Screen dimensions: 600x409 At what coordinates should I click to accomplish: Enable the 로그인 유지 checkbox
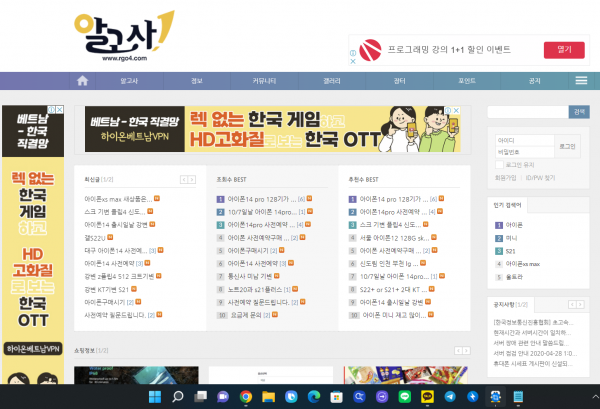[x=500, y=163]
